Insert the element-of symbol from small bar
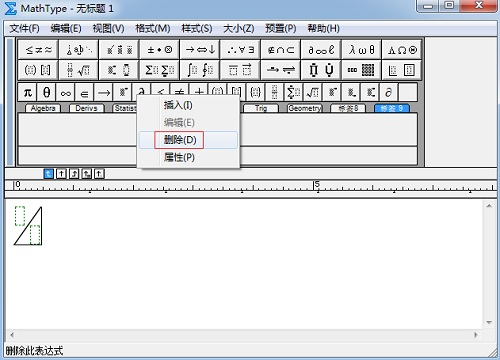 click(85, 92)
